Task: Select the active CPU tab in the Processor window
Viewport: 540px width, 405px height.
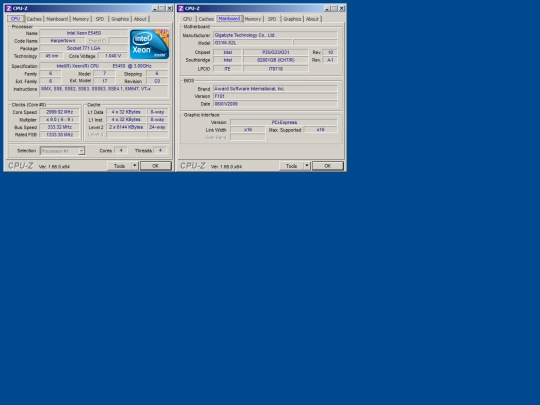Action: [x=15, y=19]
